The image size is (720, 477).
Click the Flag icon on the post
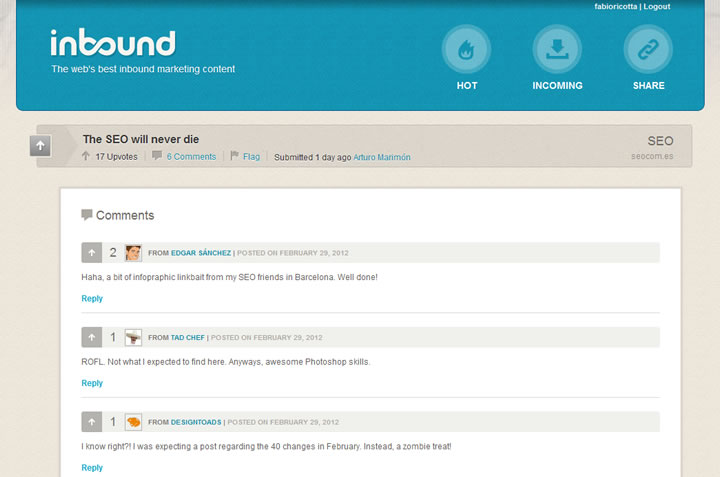tap(235, 156)
